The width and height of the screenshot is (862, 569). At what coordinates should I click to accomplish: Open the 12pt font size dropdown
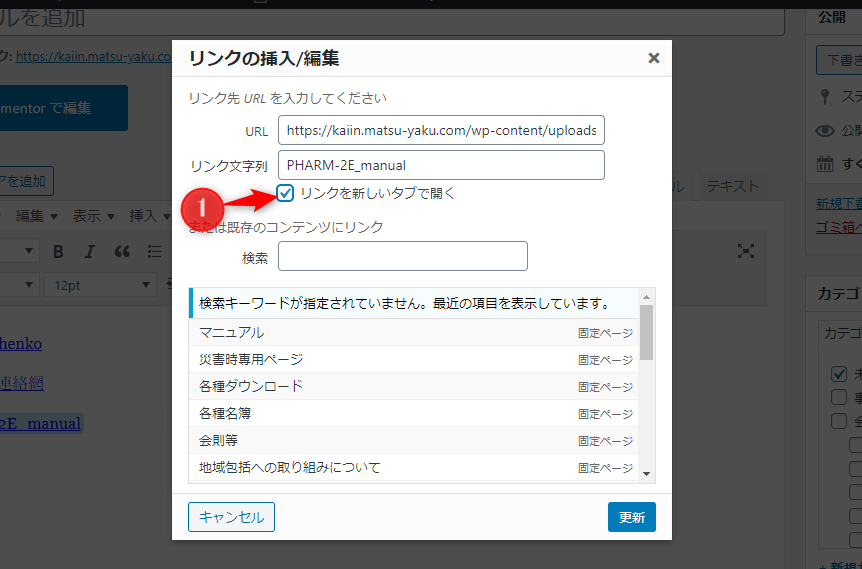point(100,285)
